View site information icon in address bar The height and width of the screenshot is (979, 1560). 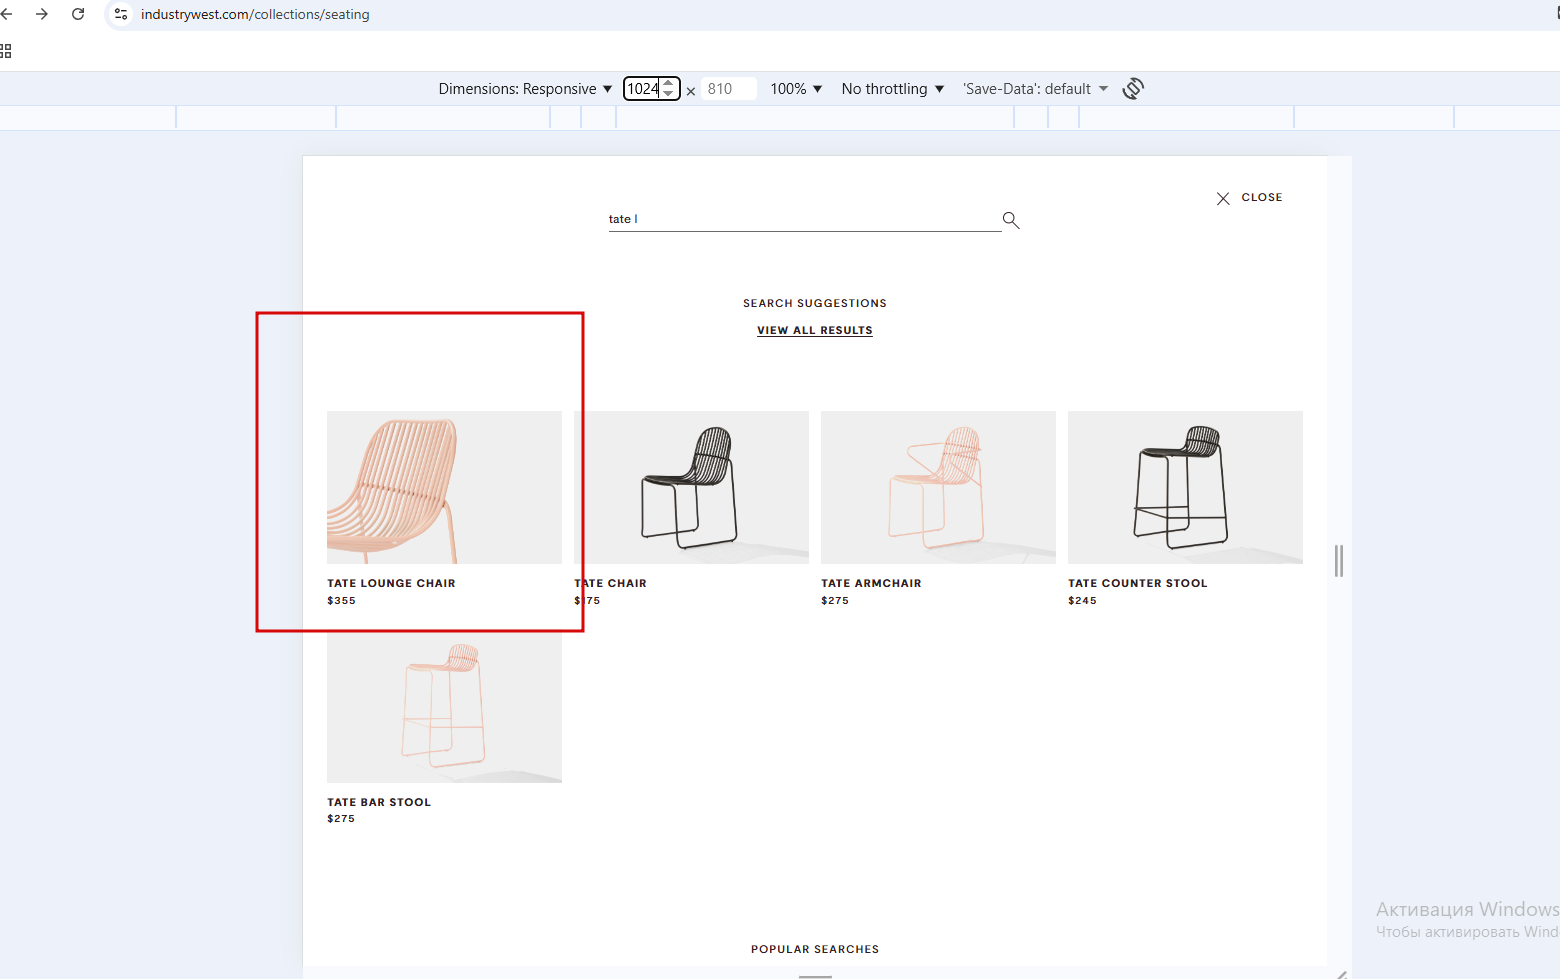click(x=121, y=14)
